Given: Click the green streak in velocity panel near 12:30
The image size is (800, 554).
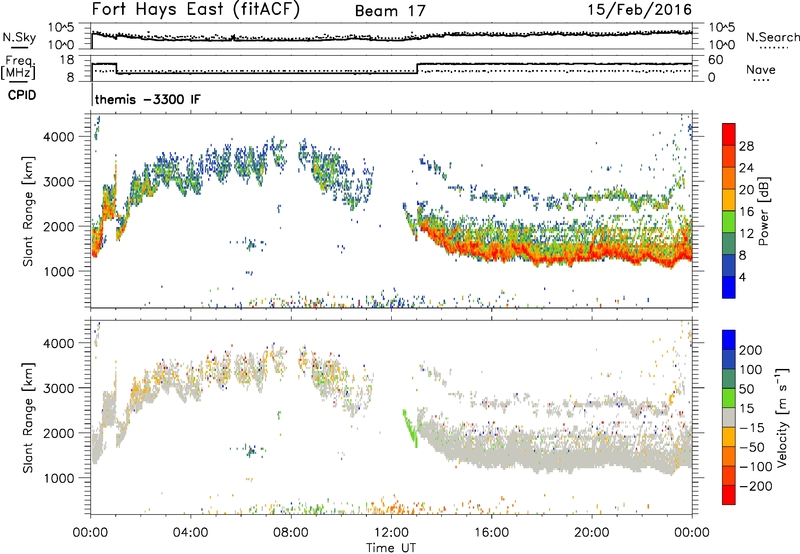Looking at the screenshot, I should click(x=410, y=427).
